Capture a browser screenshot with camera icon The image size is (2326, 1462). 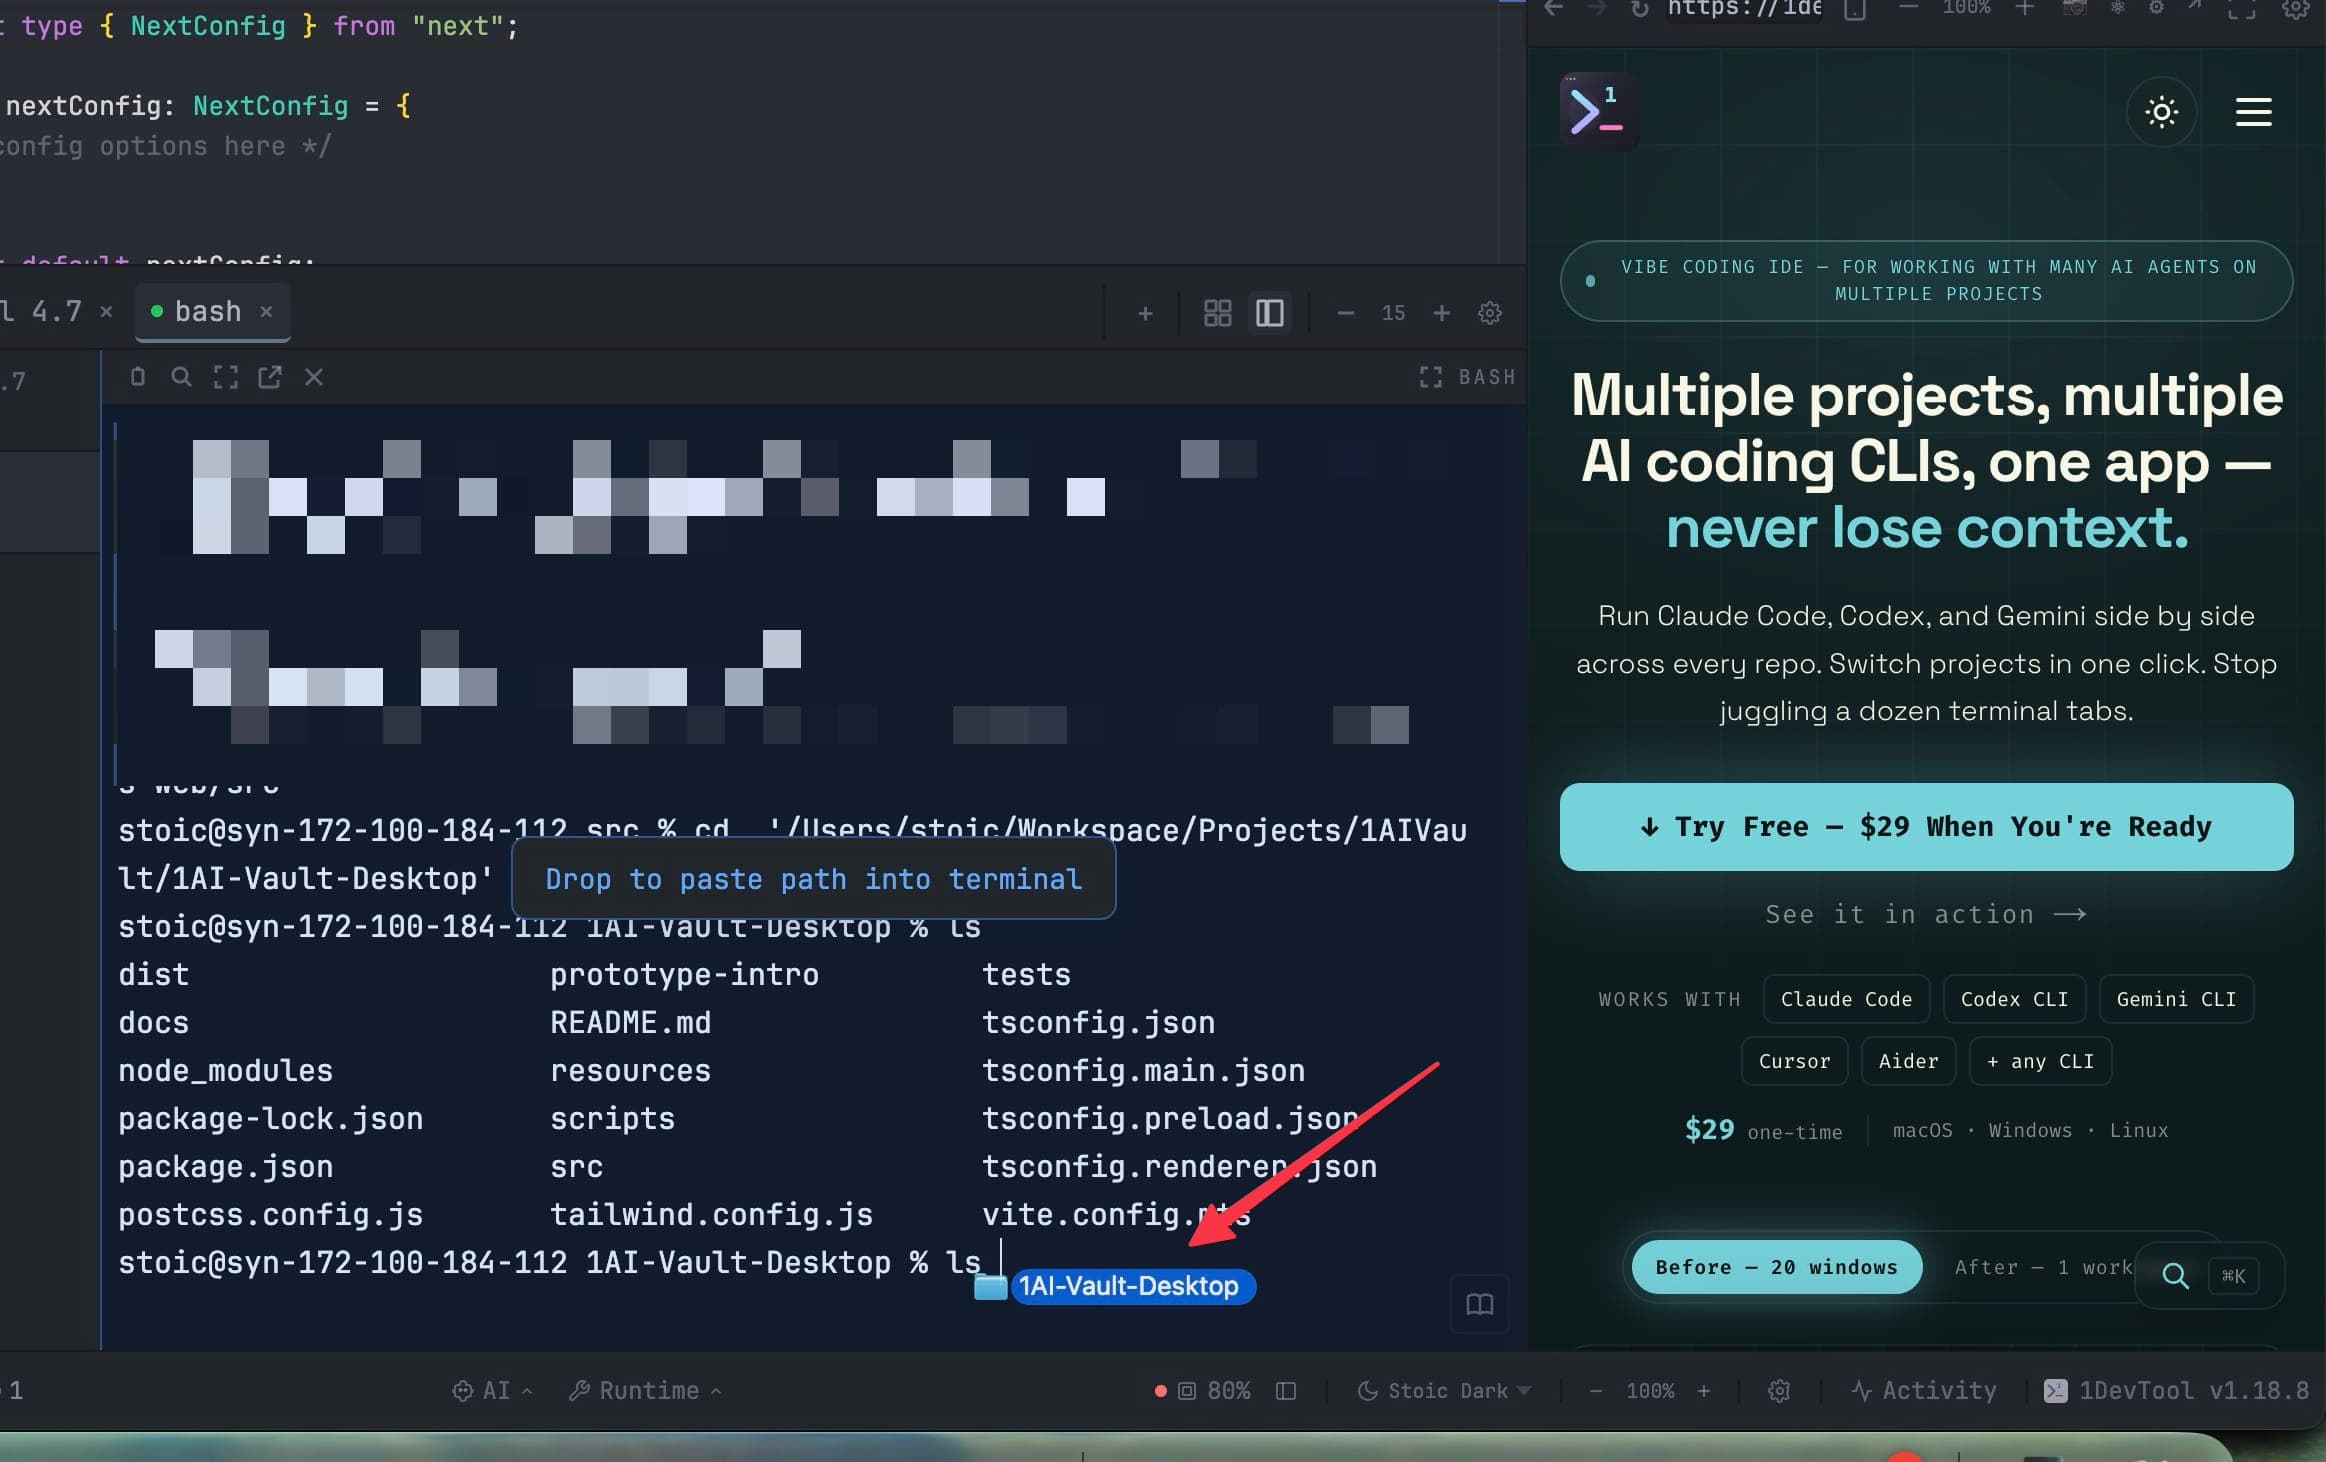[x=2074, y=8]
